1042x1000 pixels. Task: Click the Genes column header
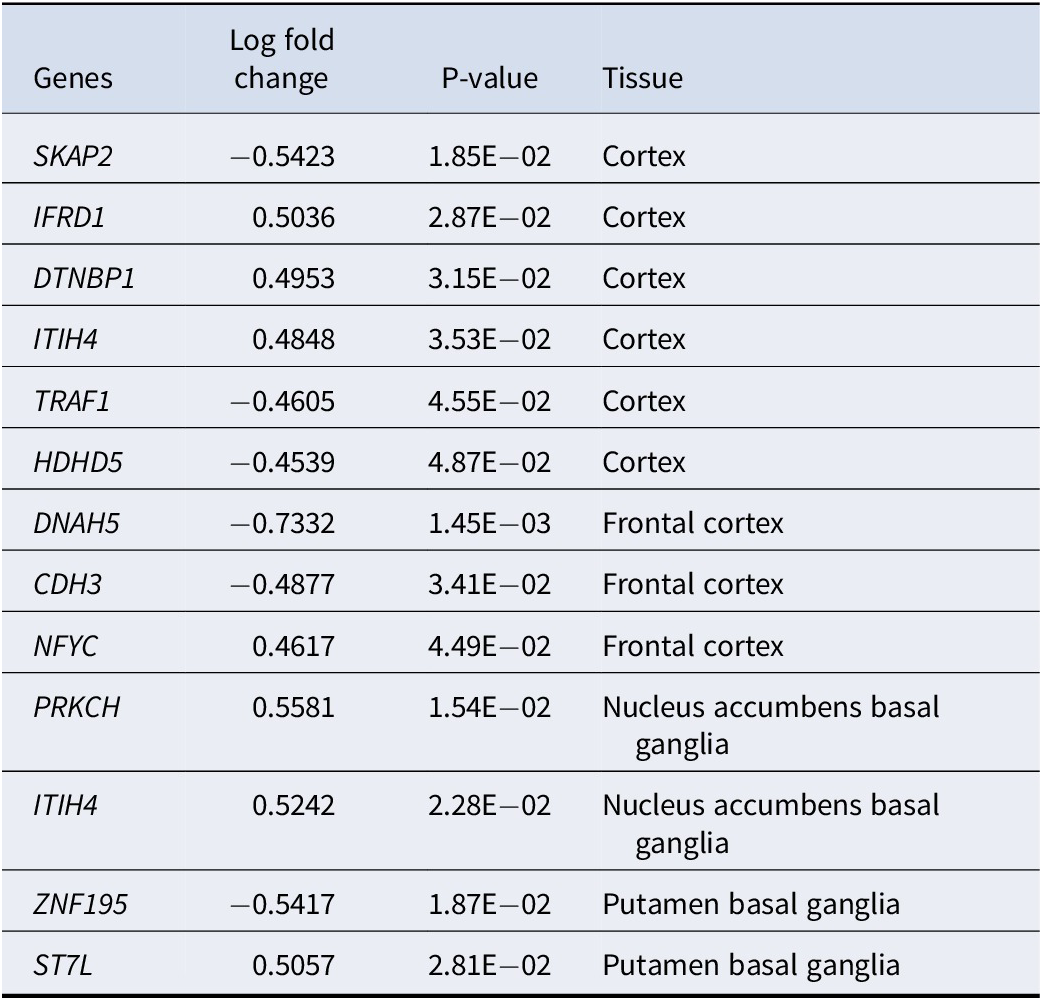tap(73, 78)
